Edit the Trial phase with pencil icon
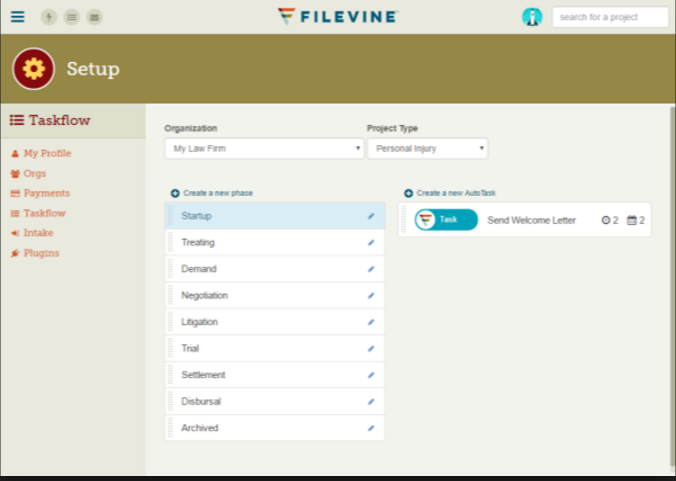 371,349
